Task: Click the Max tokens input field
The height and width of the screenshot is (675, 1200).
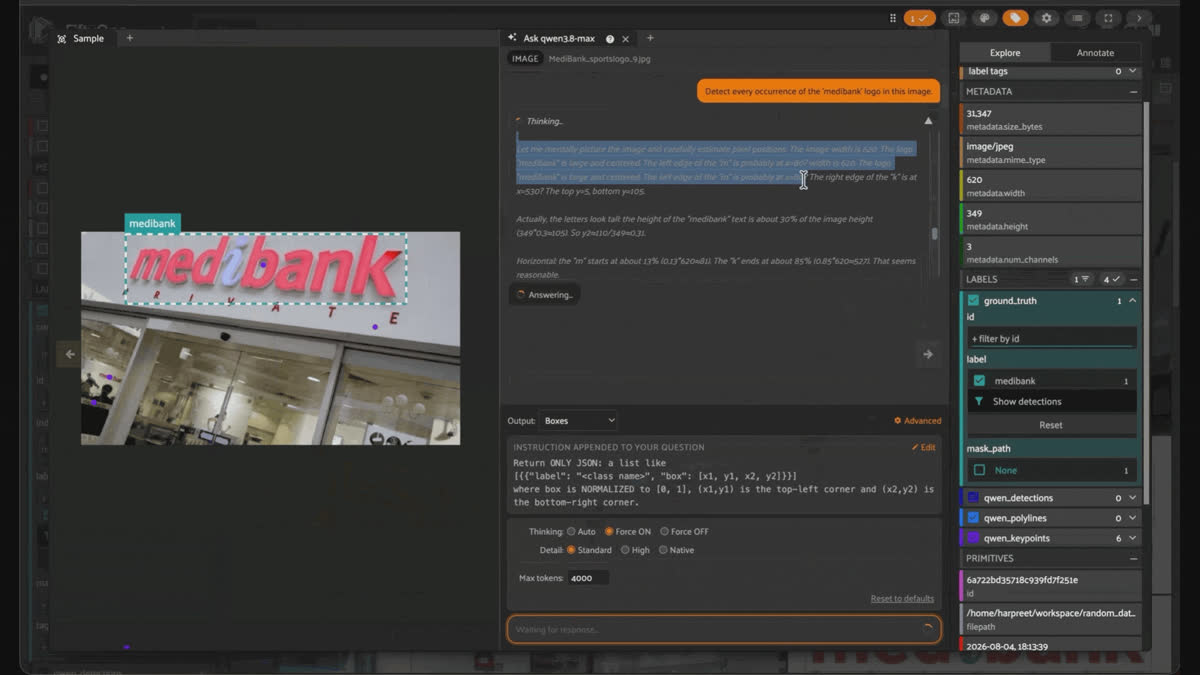Action: pyautogui.click(x=588, y=578)
